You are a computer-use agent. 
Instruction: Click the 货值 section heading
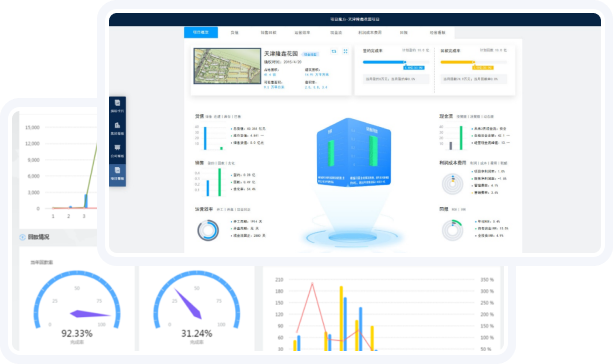click(199, 116)
